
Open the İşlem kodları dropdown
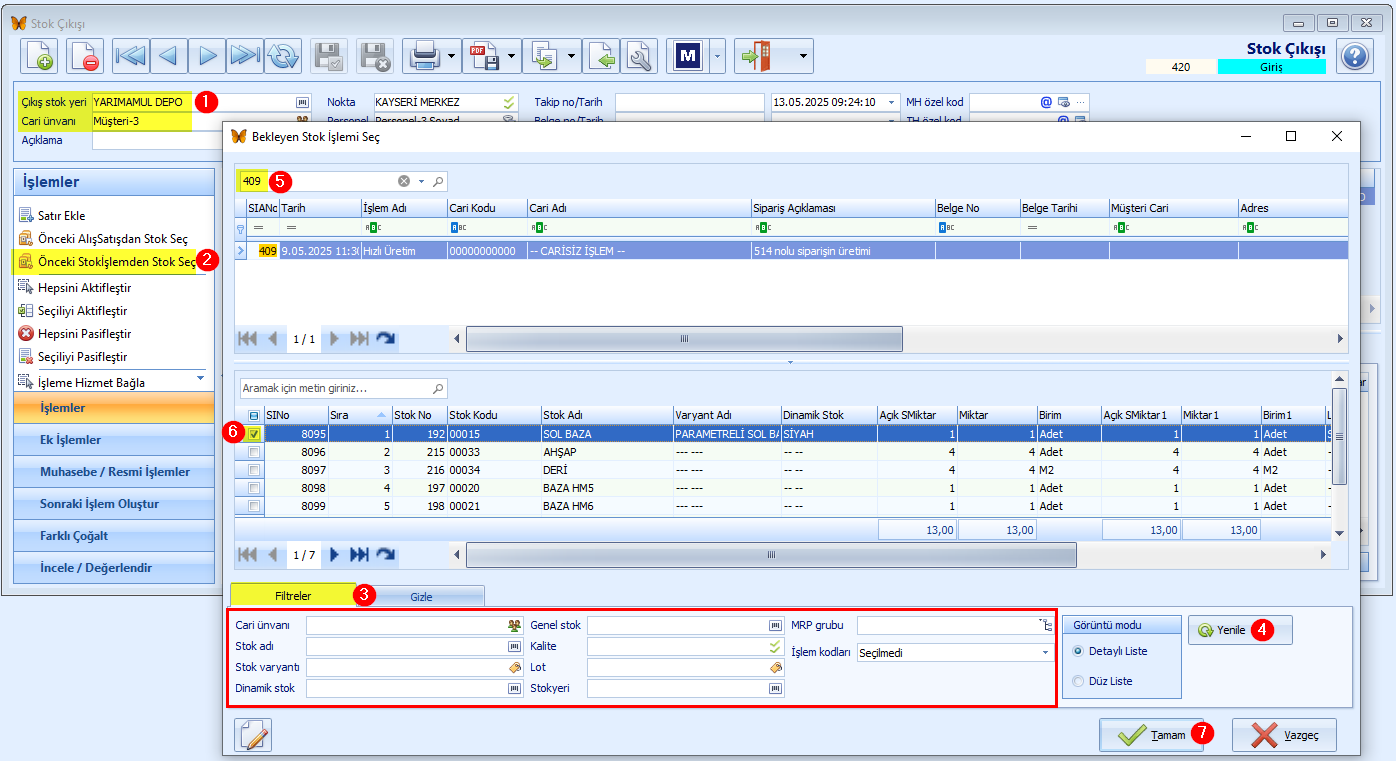tap(1046, 652)
